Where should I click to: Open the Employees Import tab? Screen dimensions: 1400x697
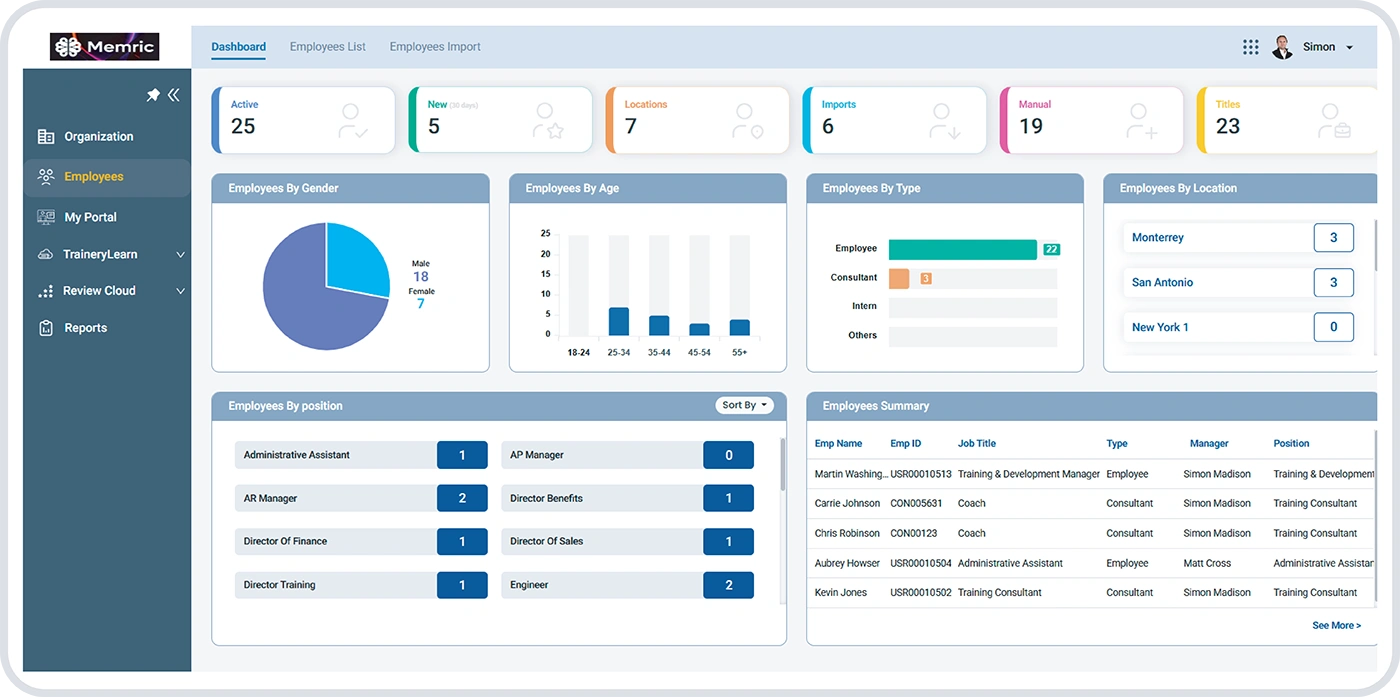click(x=435, y=46)
